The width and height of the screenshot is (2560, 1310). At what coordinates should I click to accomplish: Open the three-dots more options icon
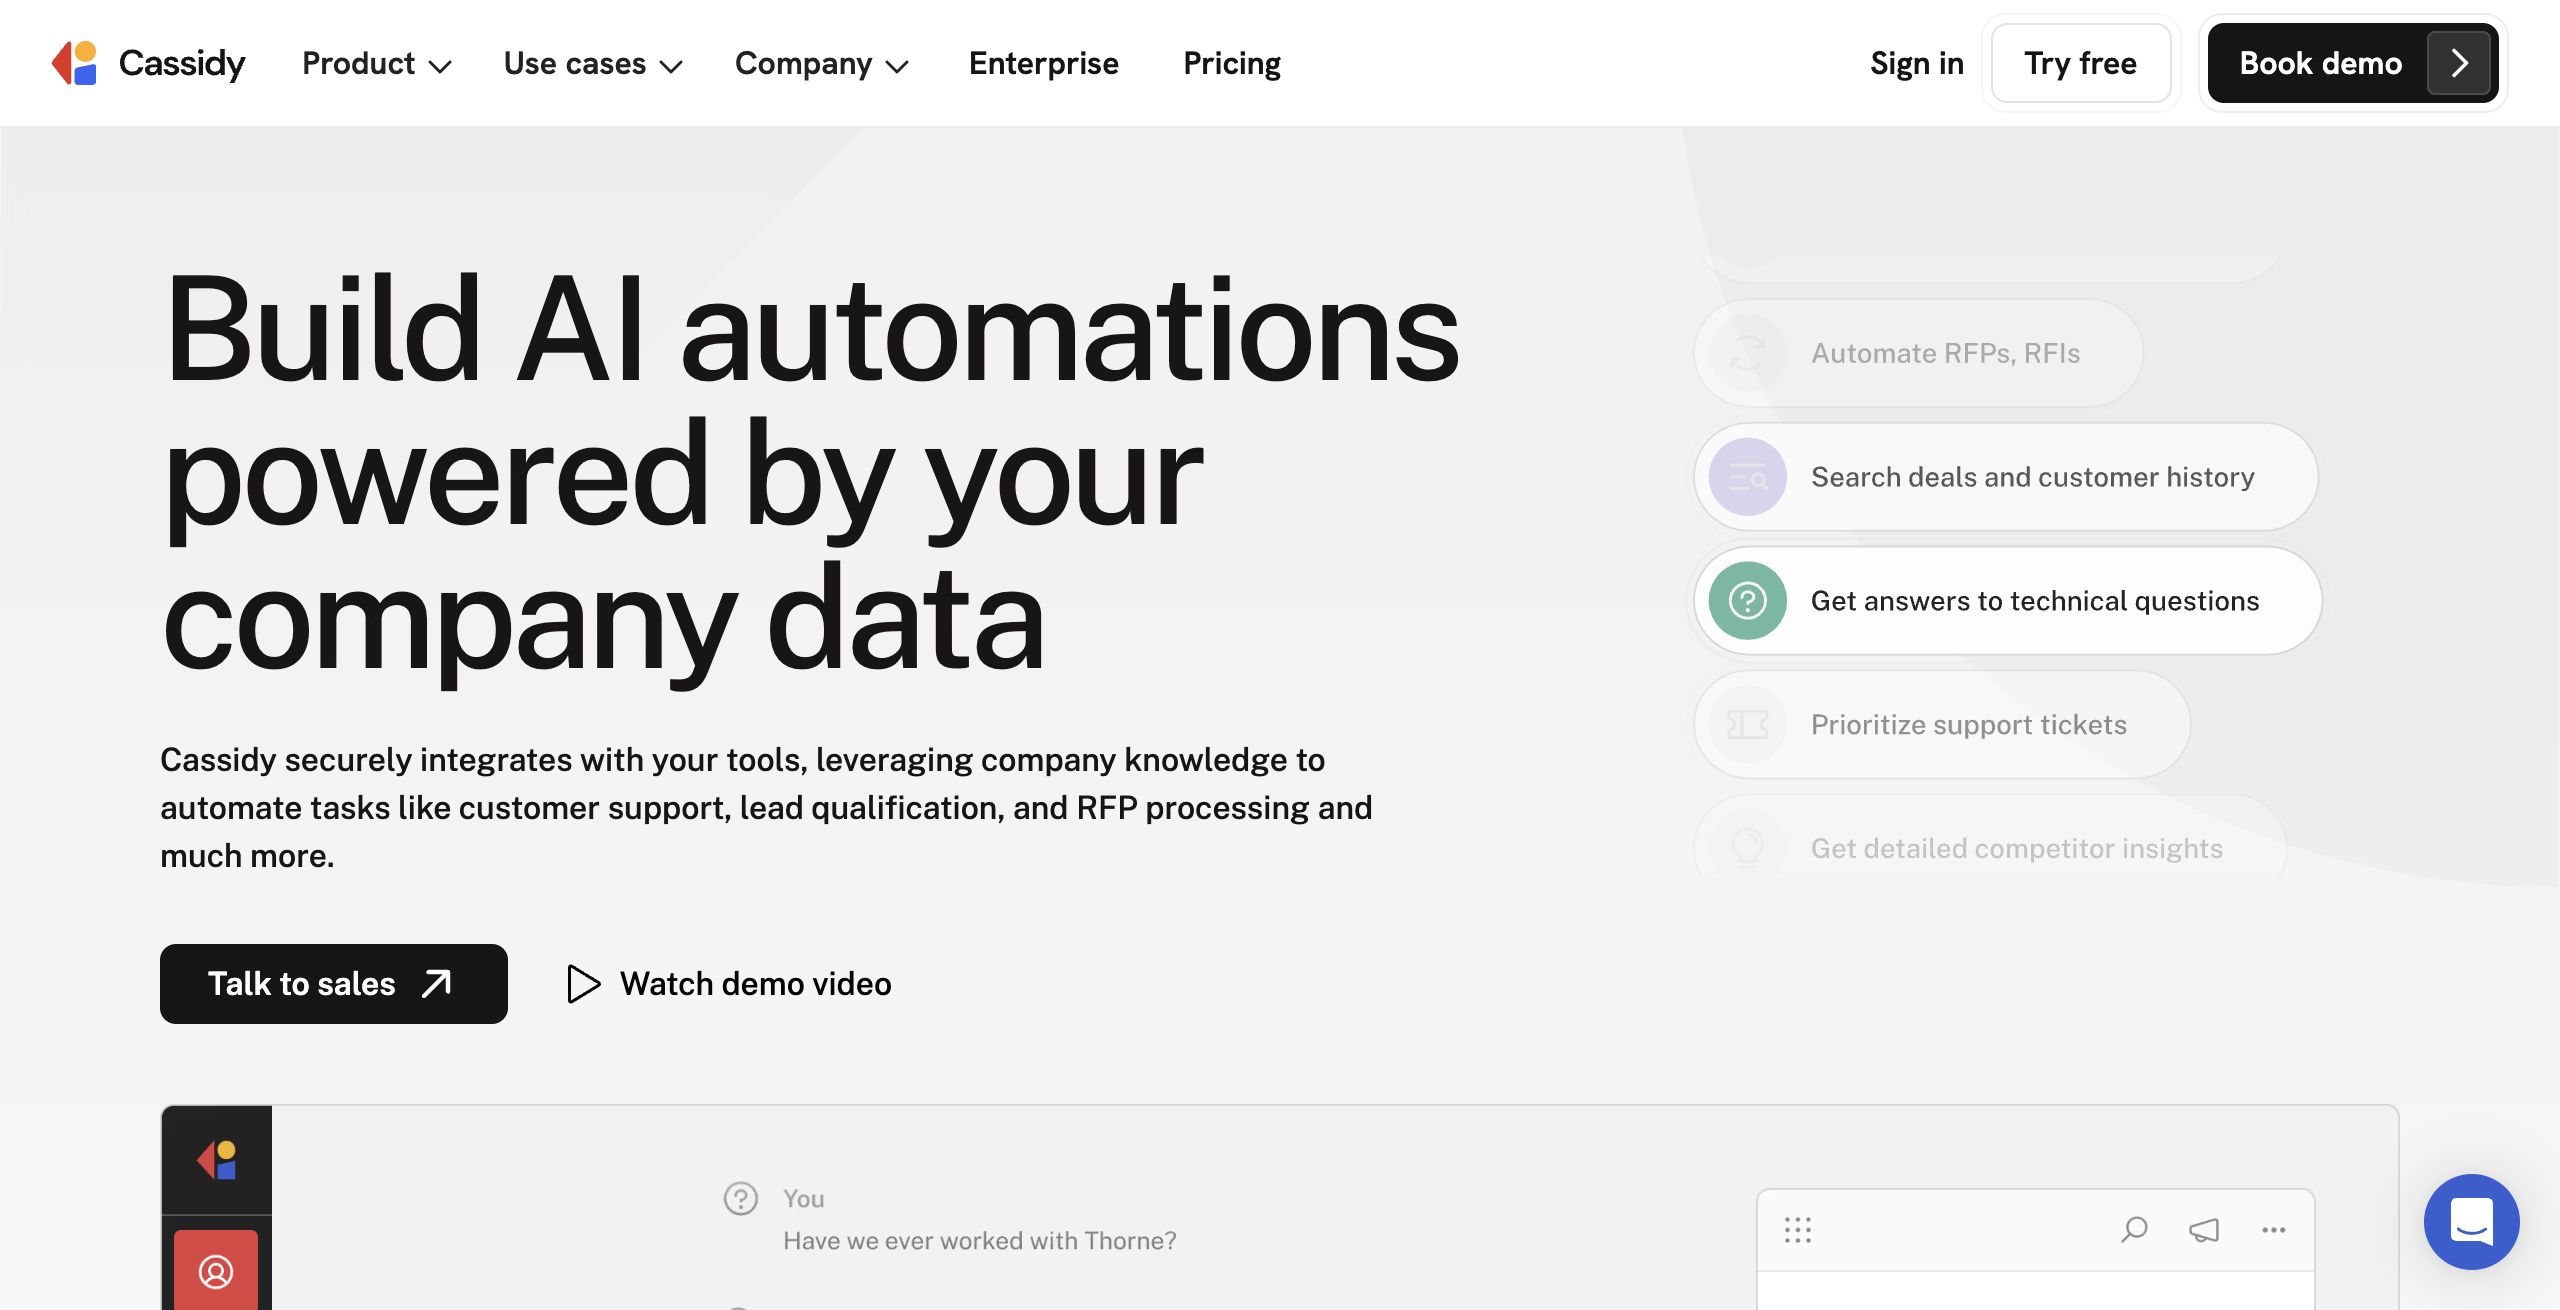(2273, 1229)
